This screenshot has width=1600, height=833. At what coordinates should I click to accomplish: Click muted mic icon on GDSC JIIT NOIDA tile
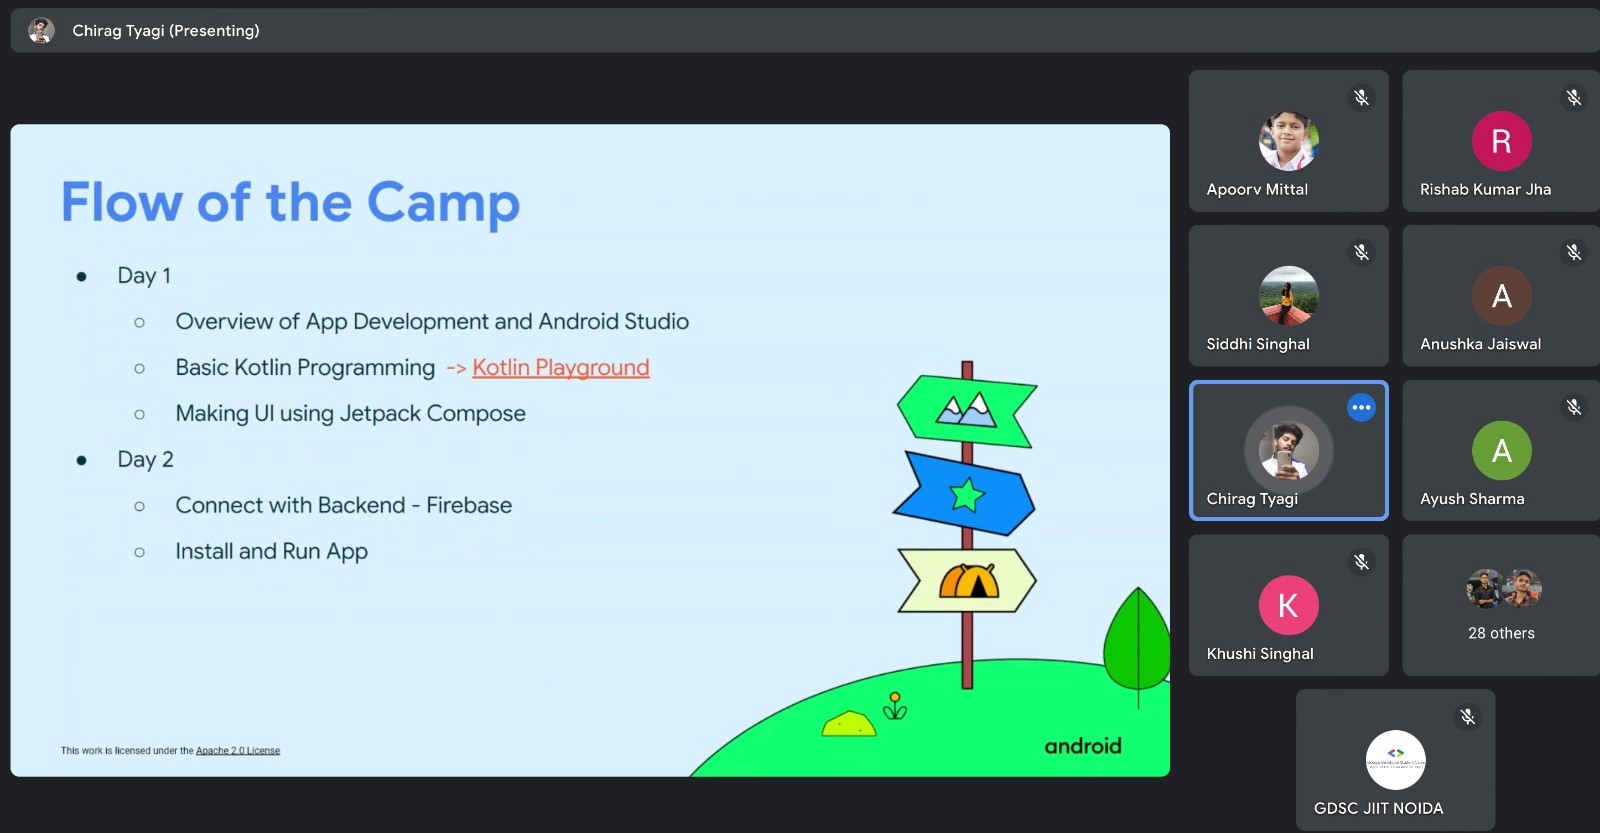point(1467,716)
